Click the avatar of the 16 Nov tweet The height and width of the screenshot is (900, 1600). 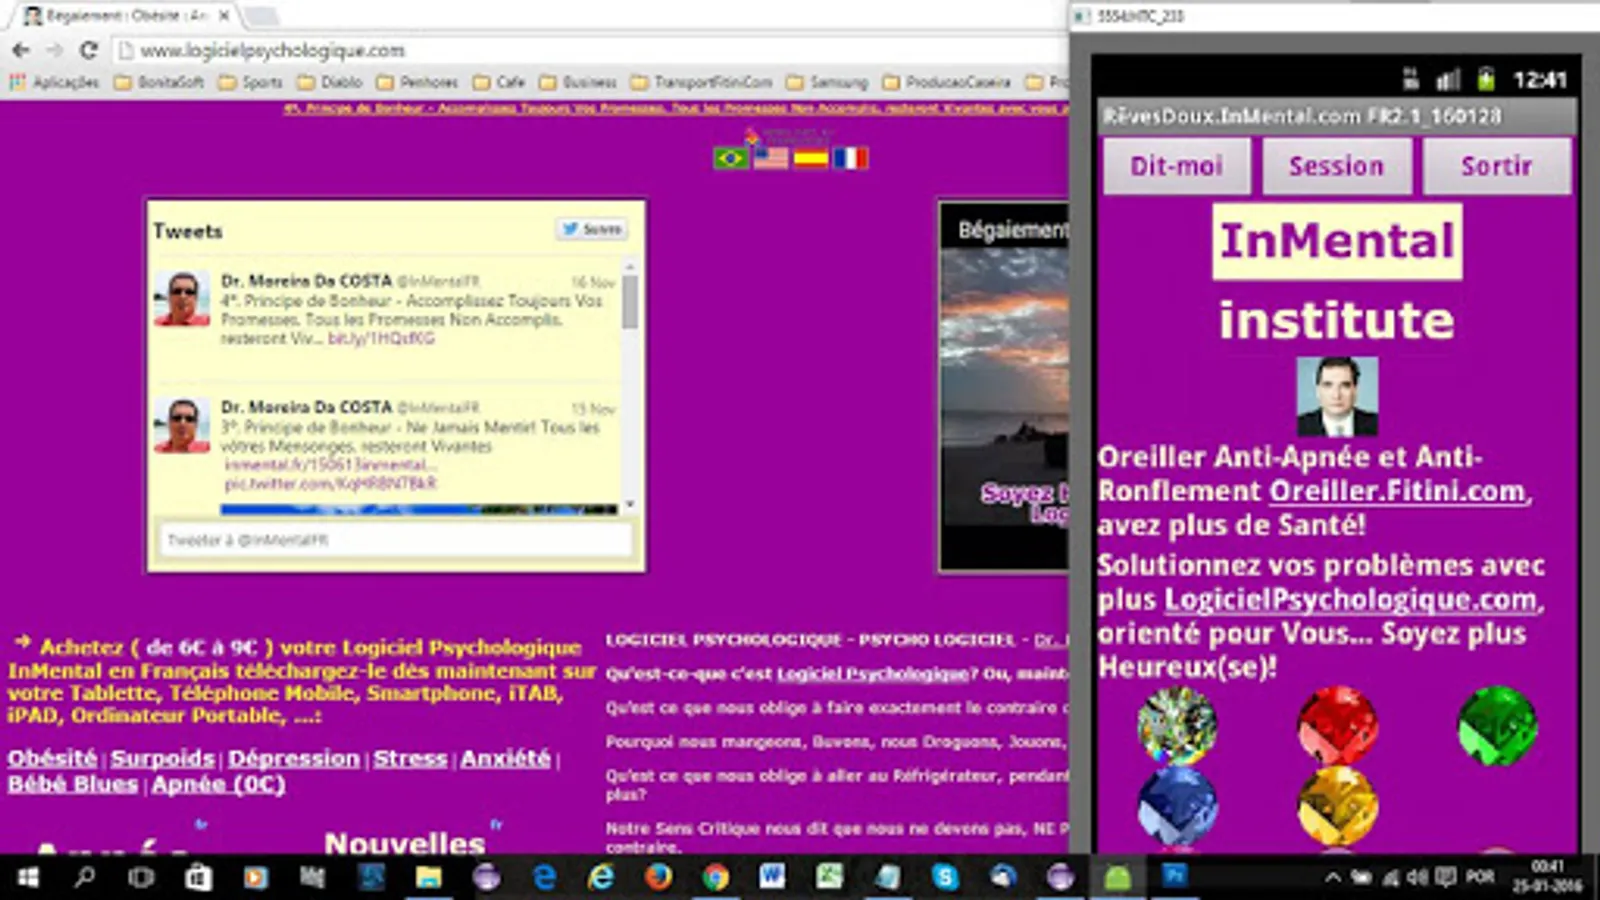coord(182,298)
